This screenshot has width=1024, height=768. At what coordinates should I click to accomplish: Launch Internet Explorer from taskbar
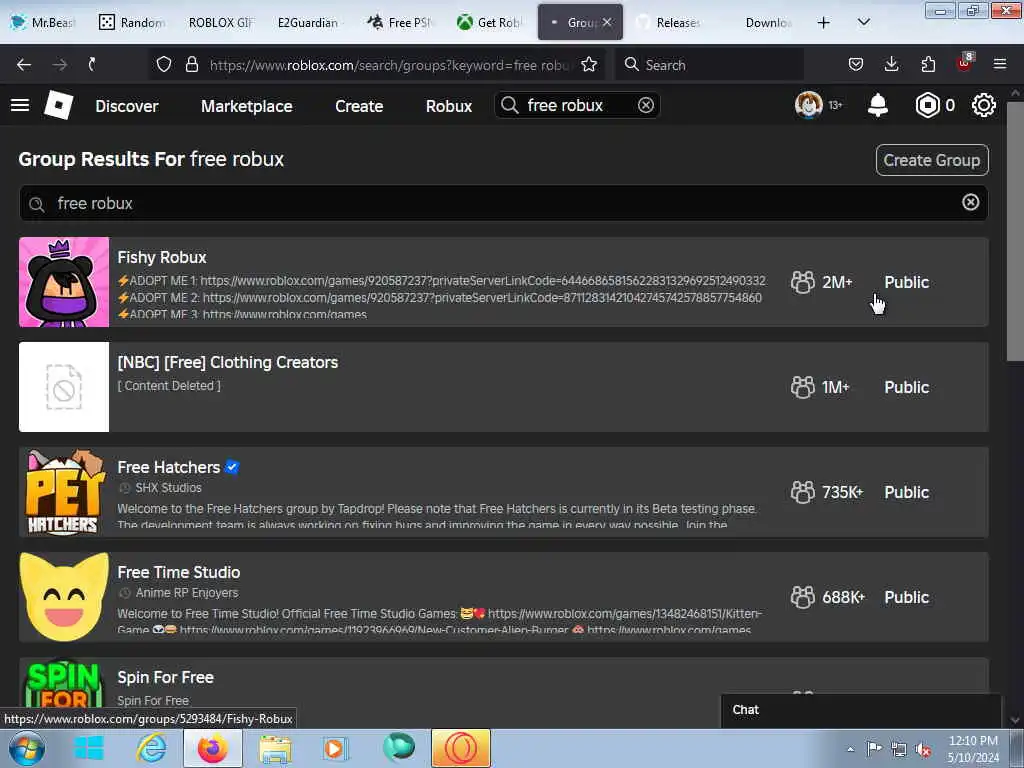[x=152, y=748]
